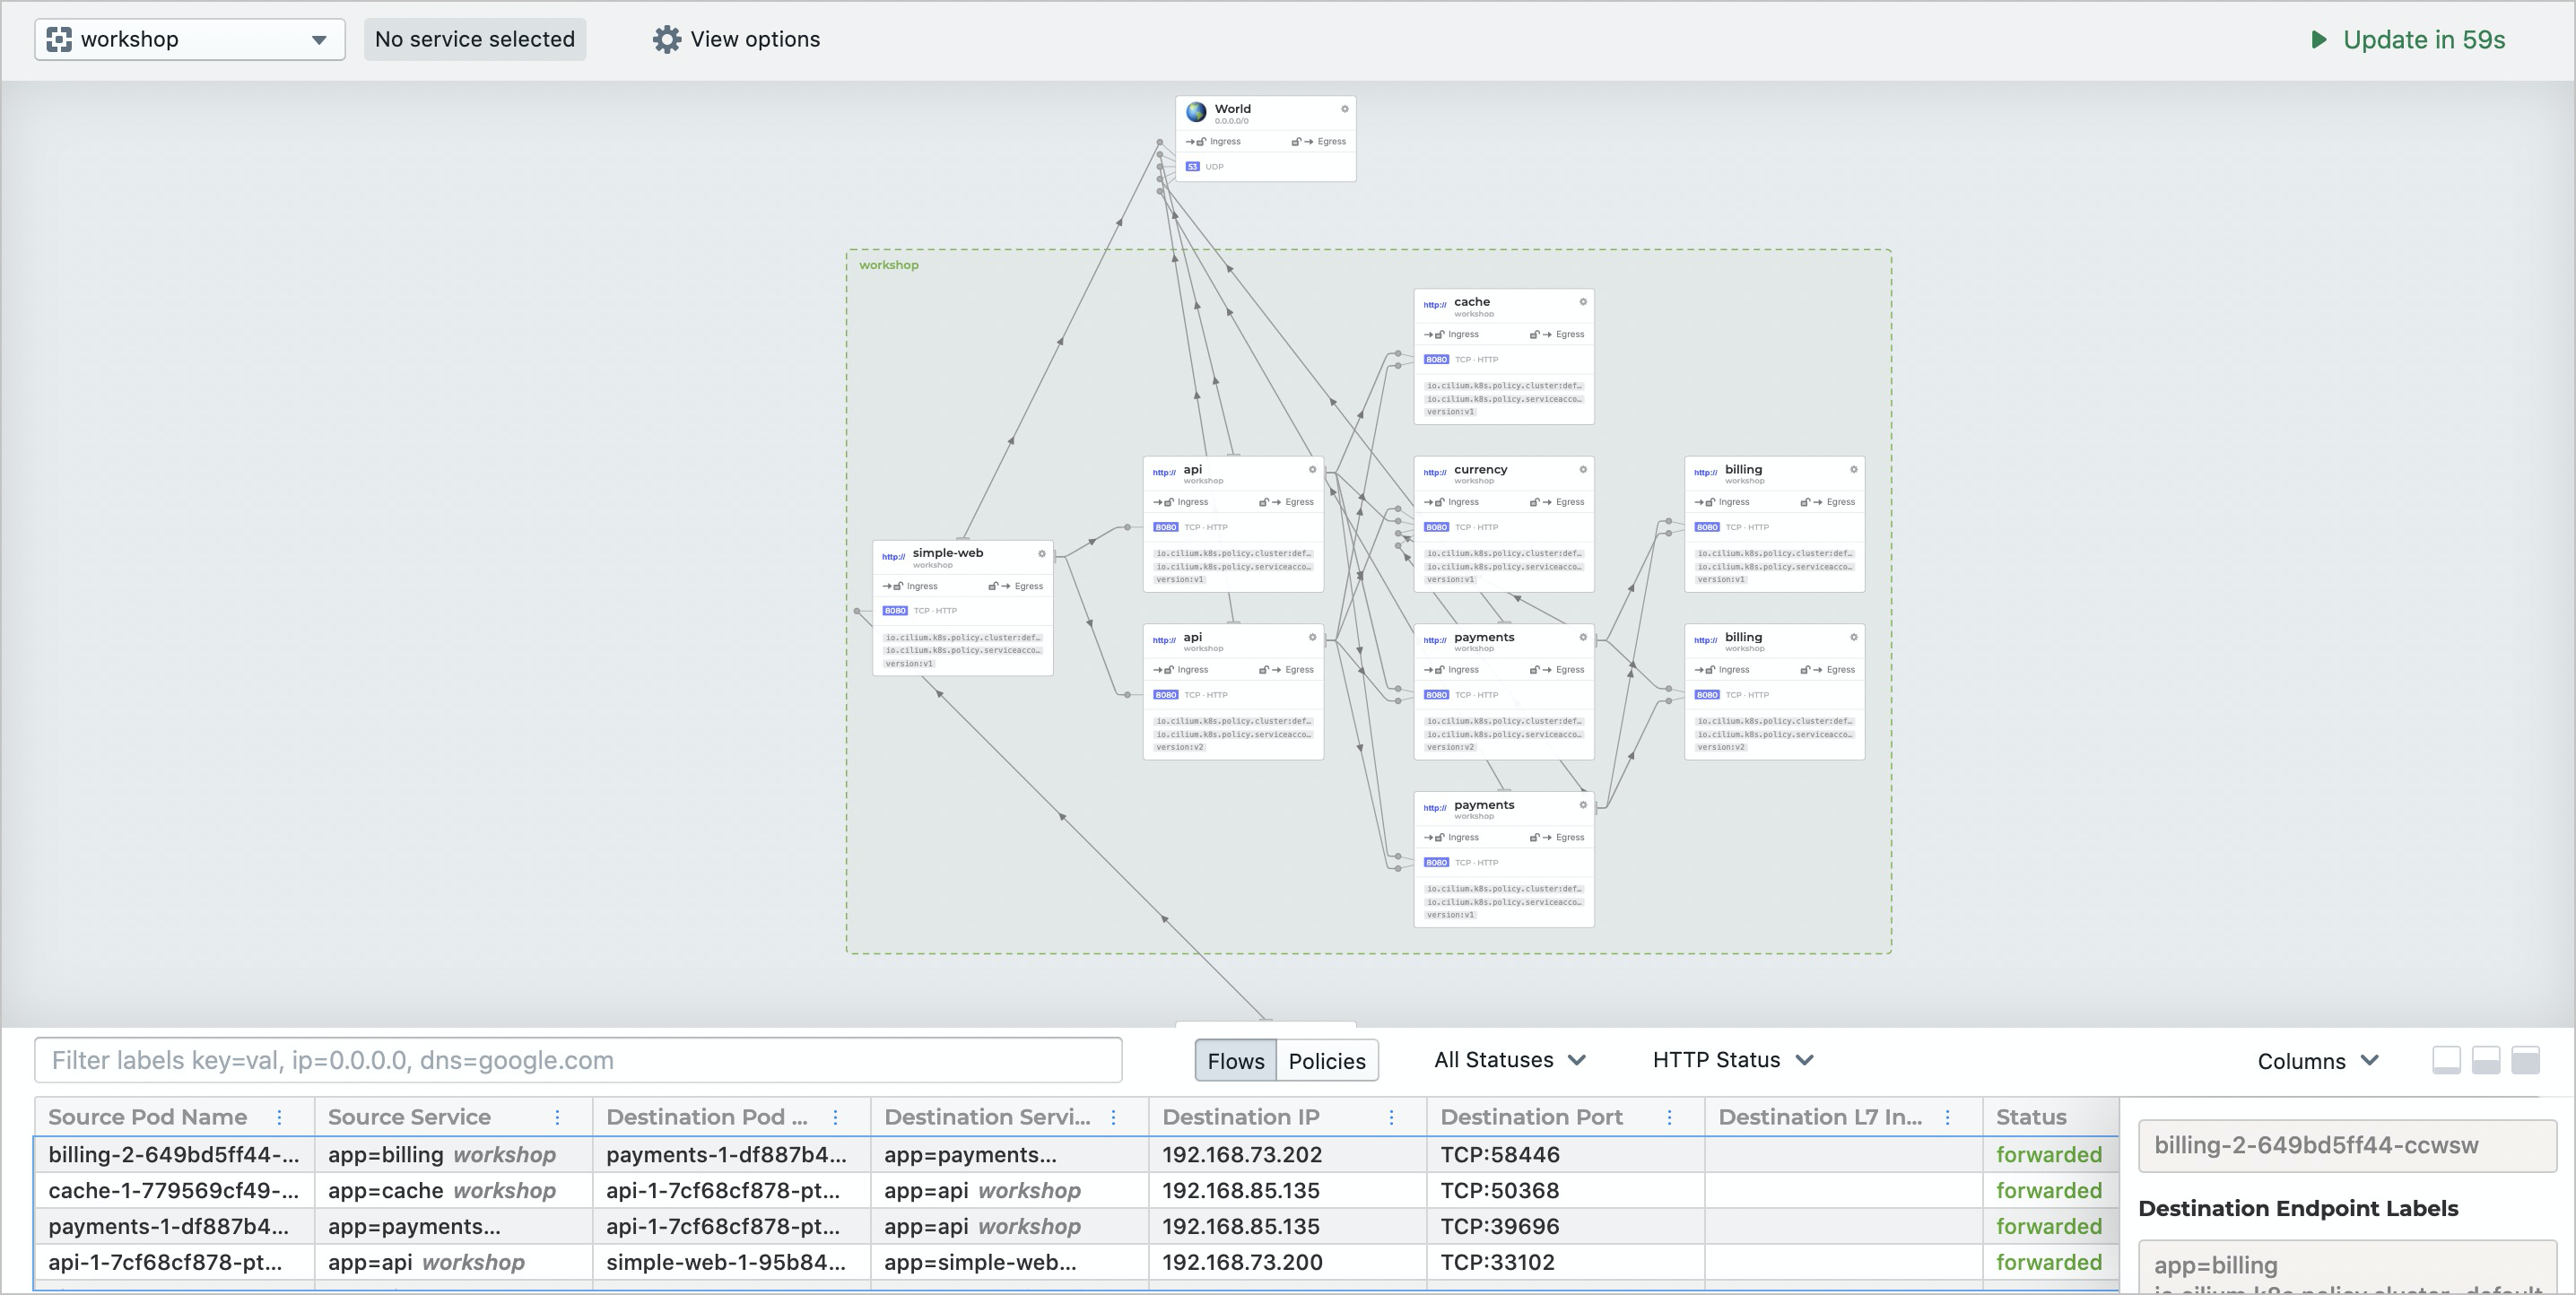Click the View options gear icon
The width and height of the screenshot is (2576, 1295).
click(x=666, y=39)
